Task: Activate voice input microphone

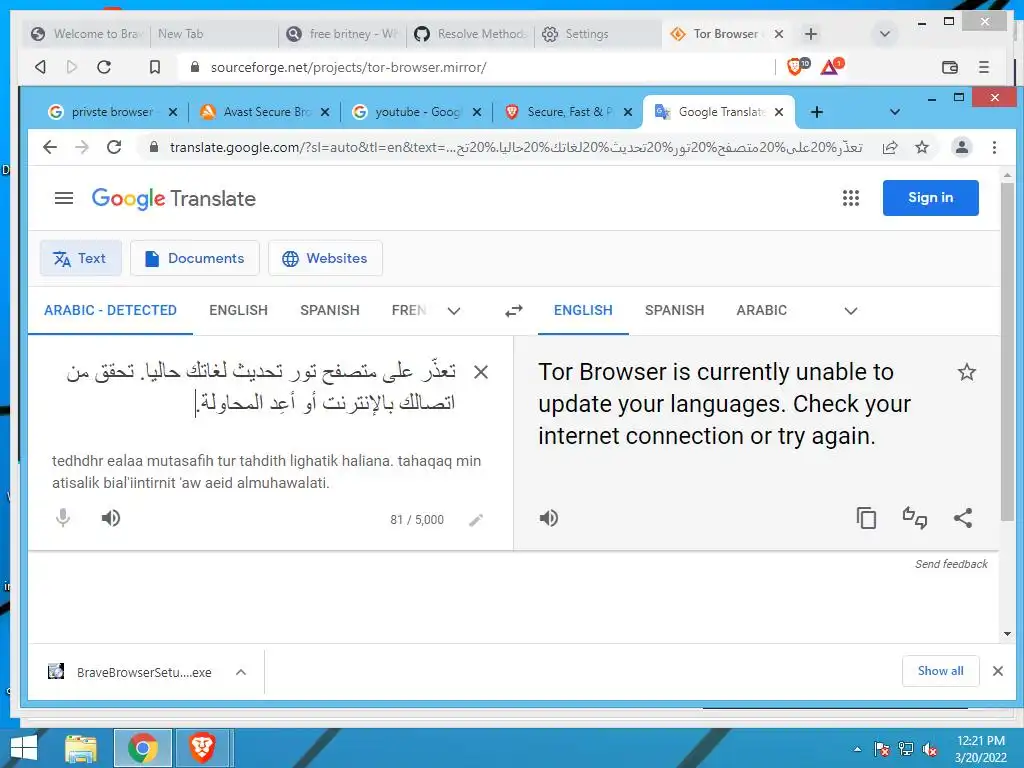Action: pyautogui.click(x=63, y=518)
